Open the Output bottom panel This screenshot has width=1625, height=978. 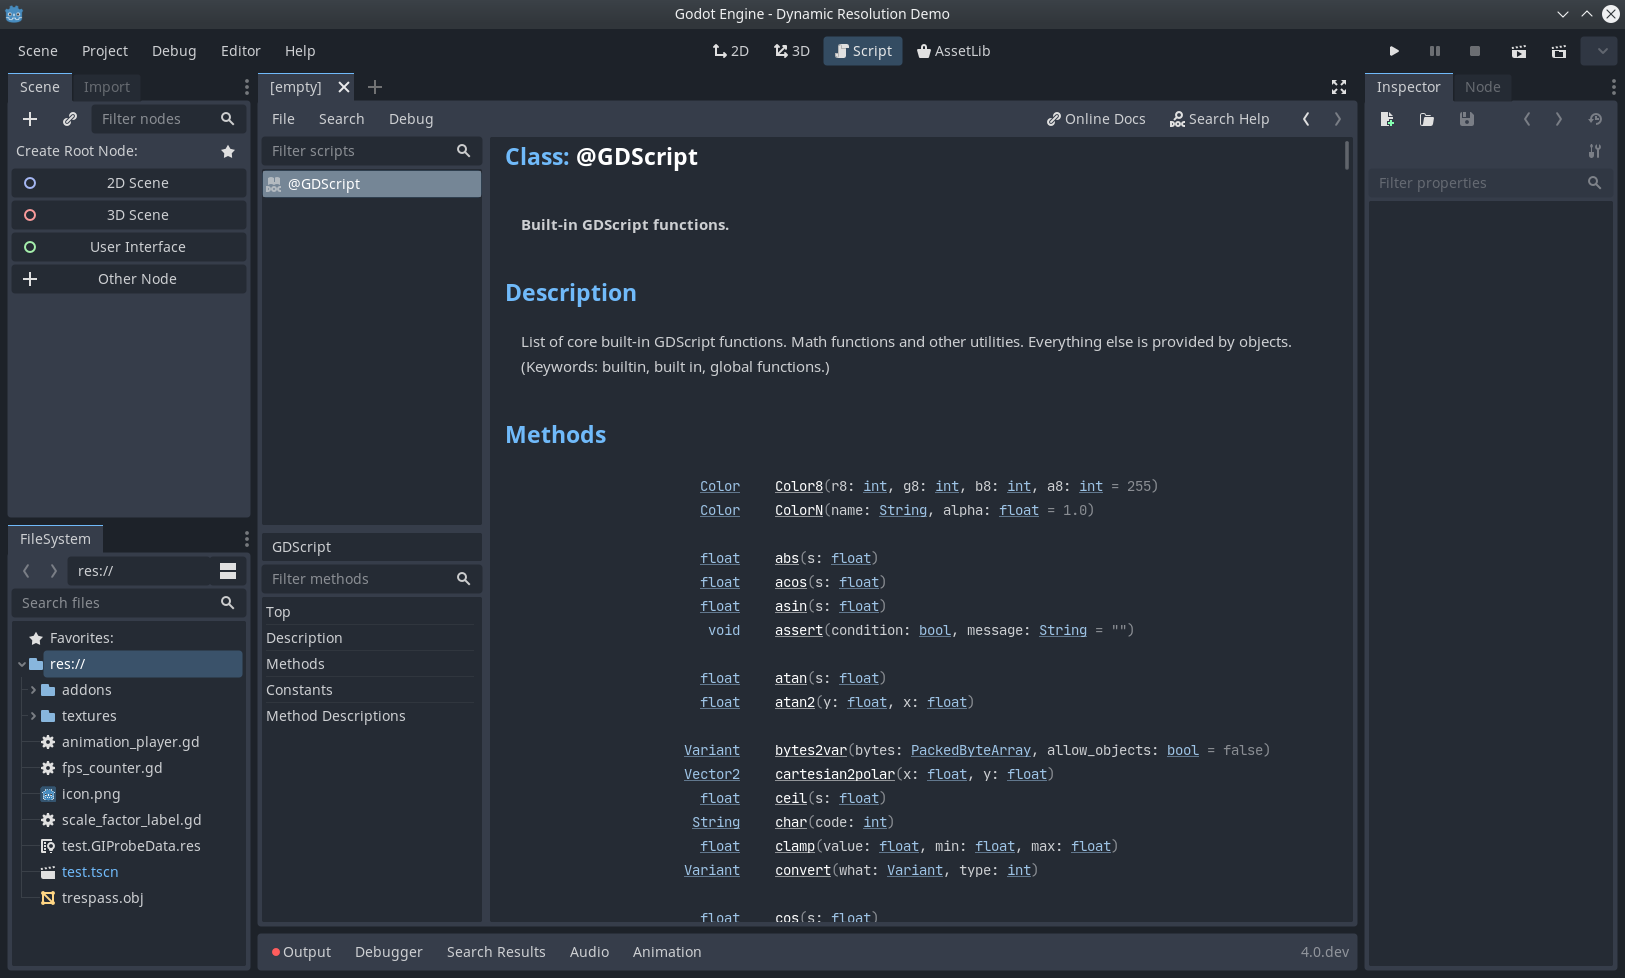(301, 952)
